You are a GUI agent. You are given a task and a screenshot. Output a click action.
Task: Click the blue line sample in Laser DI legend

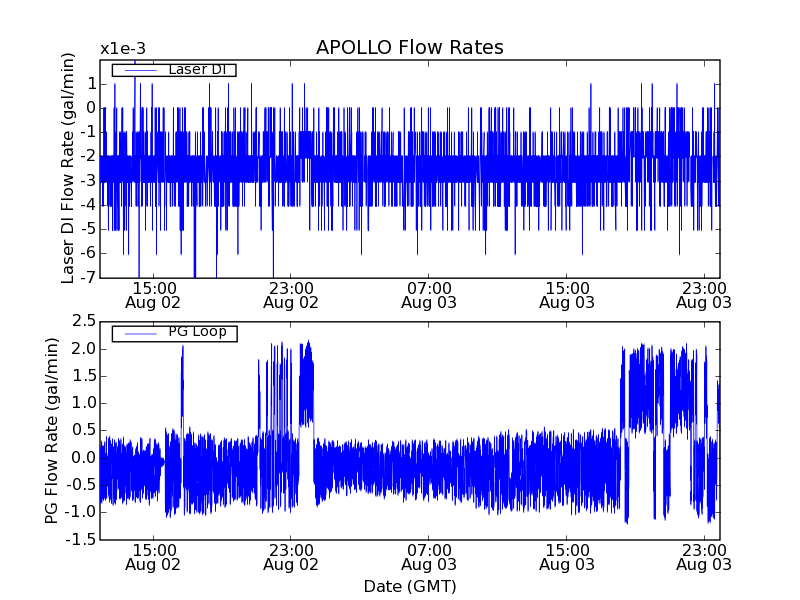138,69
